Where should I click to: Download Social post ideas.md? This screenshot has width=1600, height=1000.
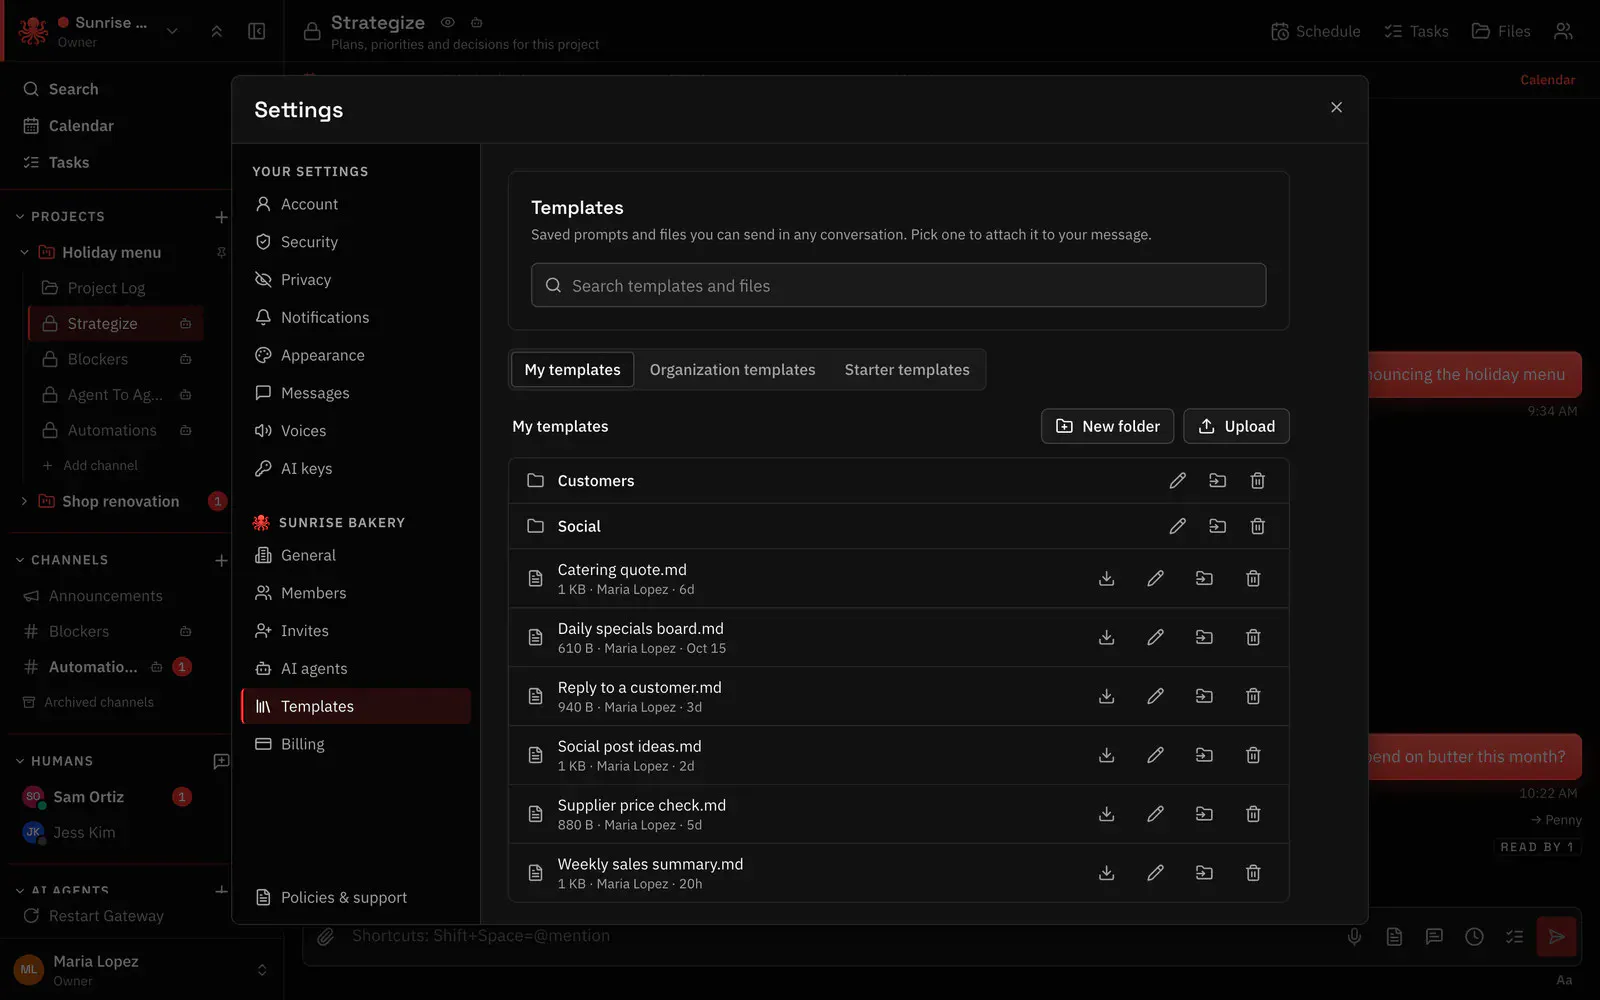(1106, 755)
